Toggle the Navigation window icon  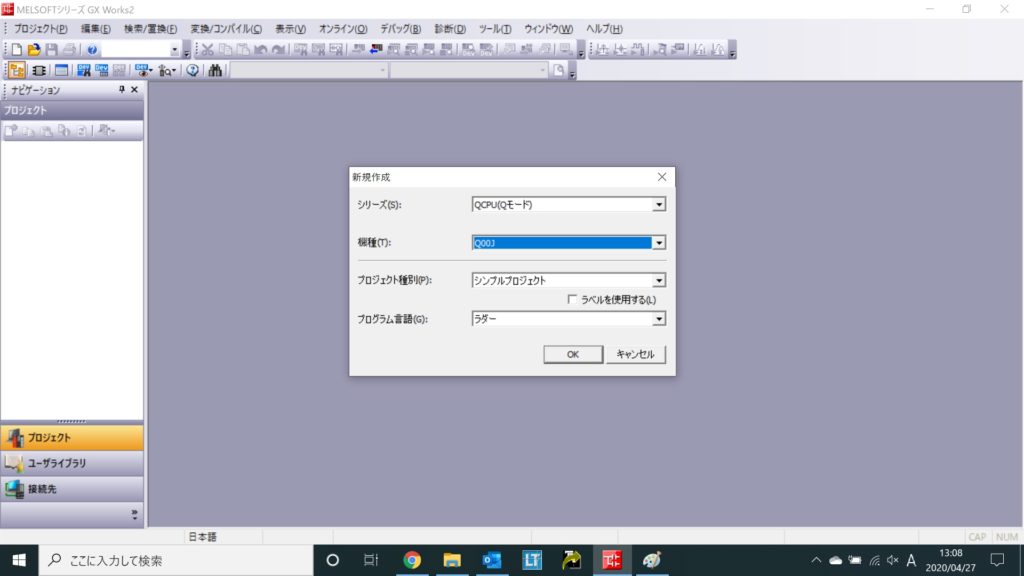pyautogui.click(x=17, y=71)
